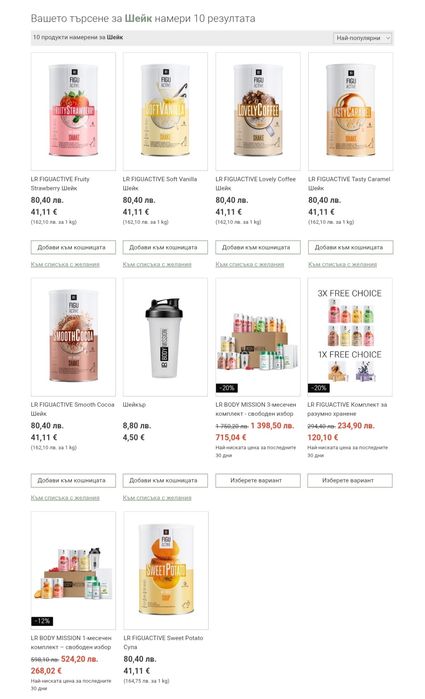Open Lovely Coffee shake product image

(x=258, y=111)
